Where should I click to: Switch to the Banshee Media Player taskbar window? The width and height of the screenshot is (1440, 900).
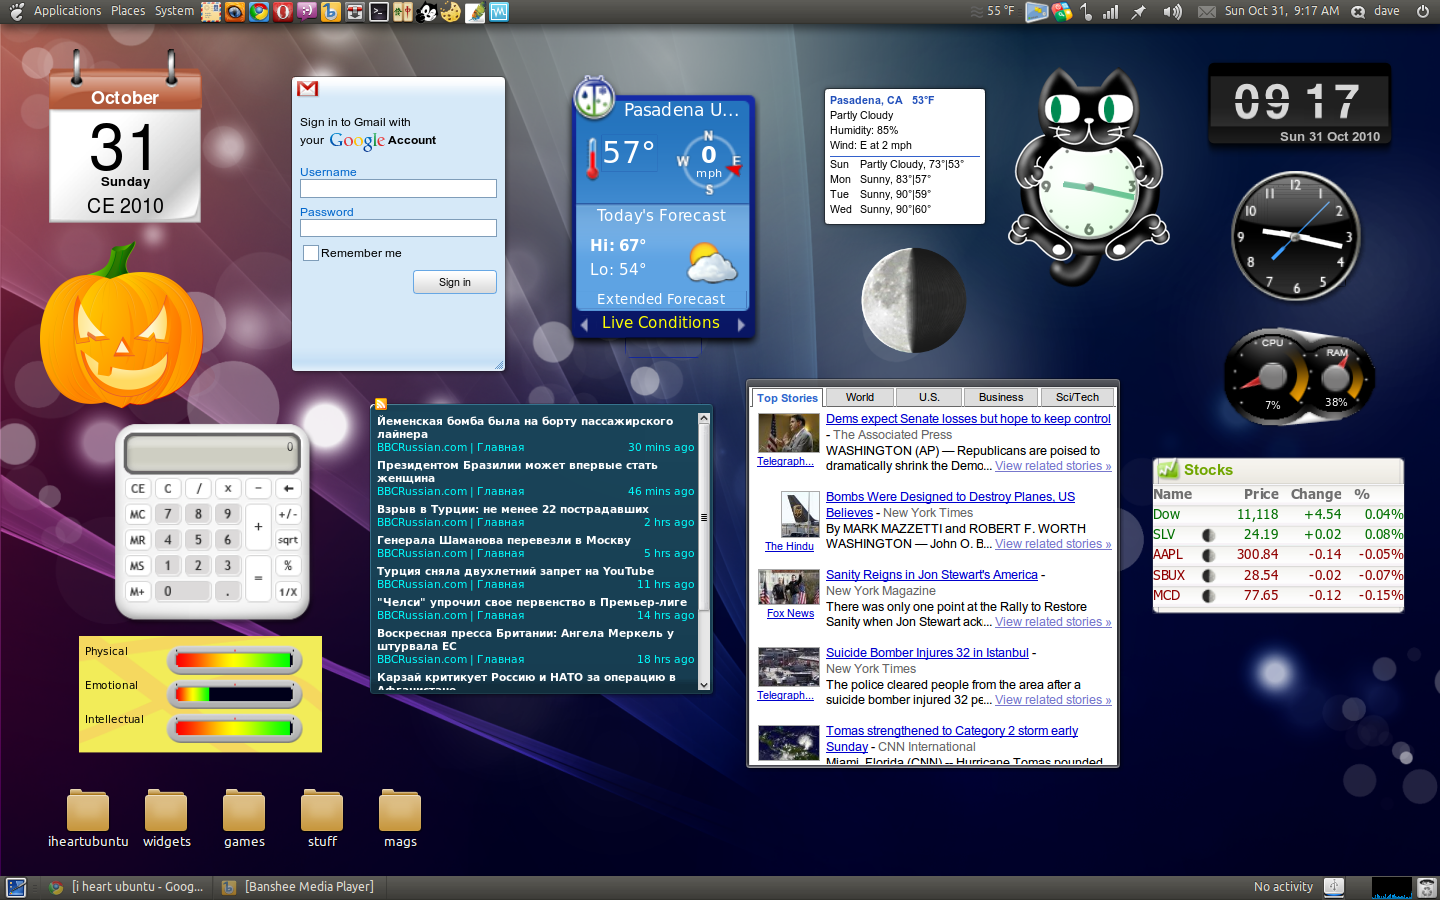298,887
